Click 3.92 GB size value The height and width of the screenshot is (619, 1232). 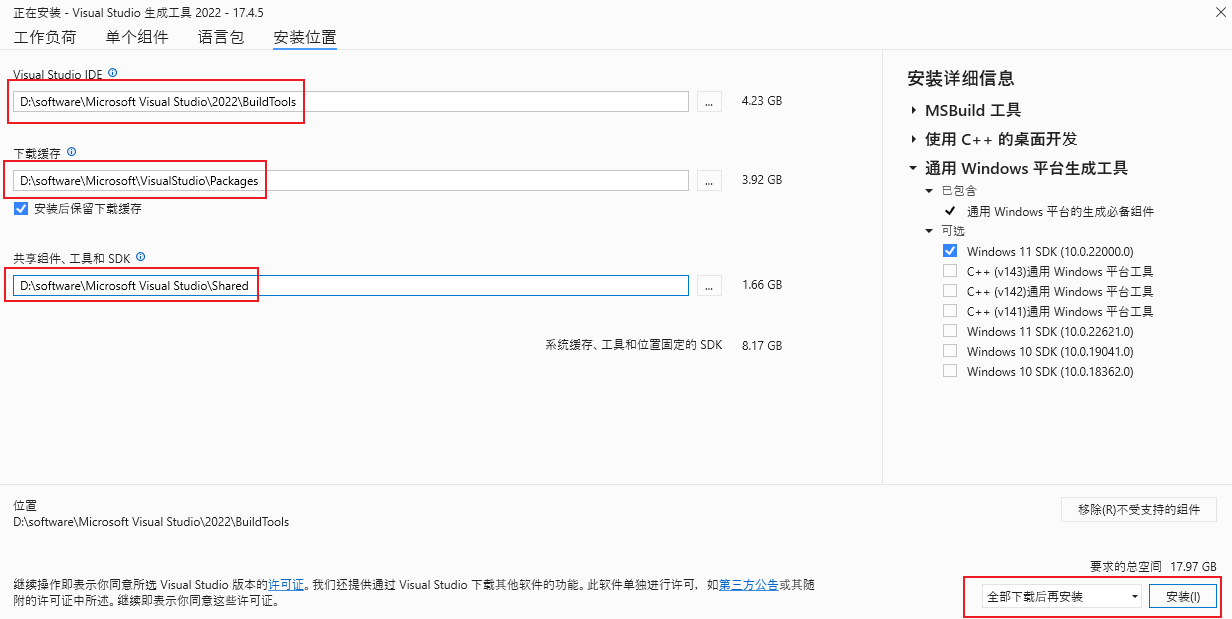coord(762,180)
